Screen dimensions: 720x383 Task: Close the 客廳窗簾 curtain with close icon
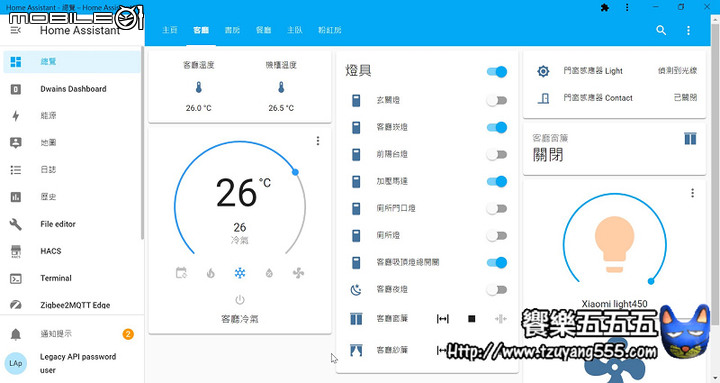pyautogui.click(x=501, y=319)
